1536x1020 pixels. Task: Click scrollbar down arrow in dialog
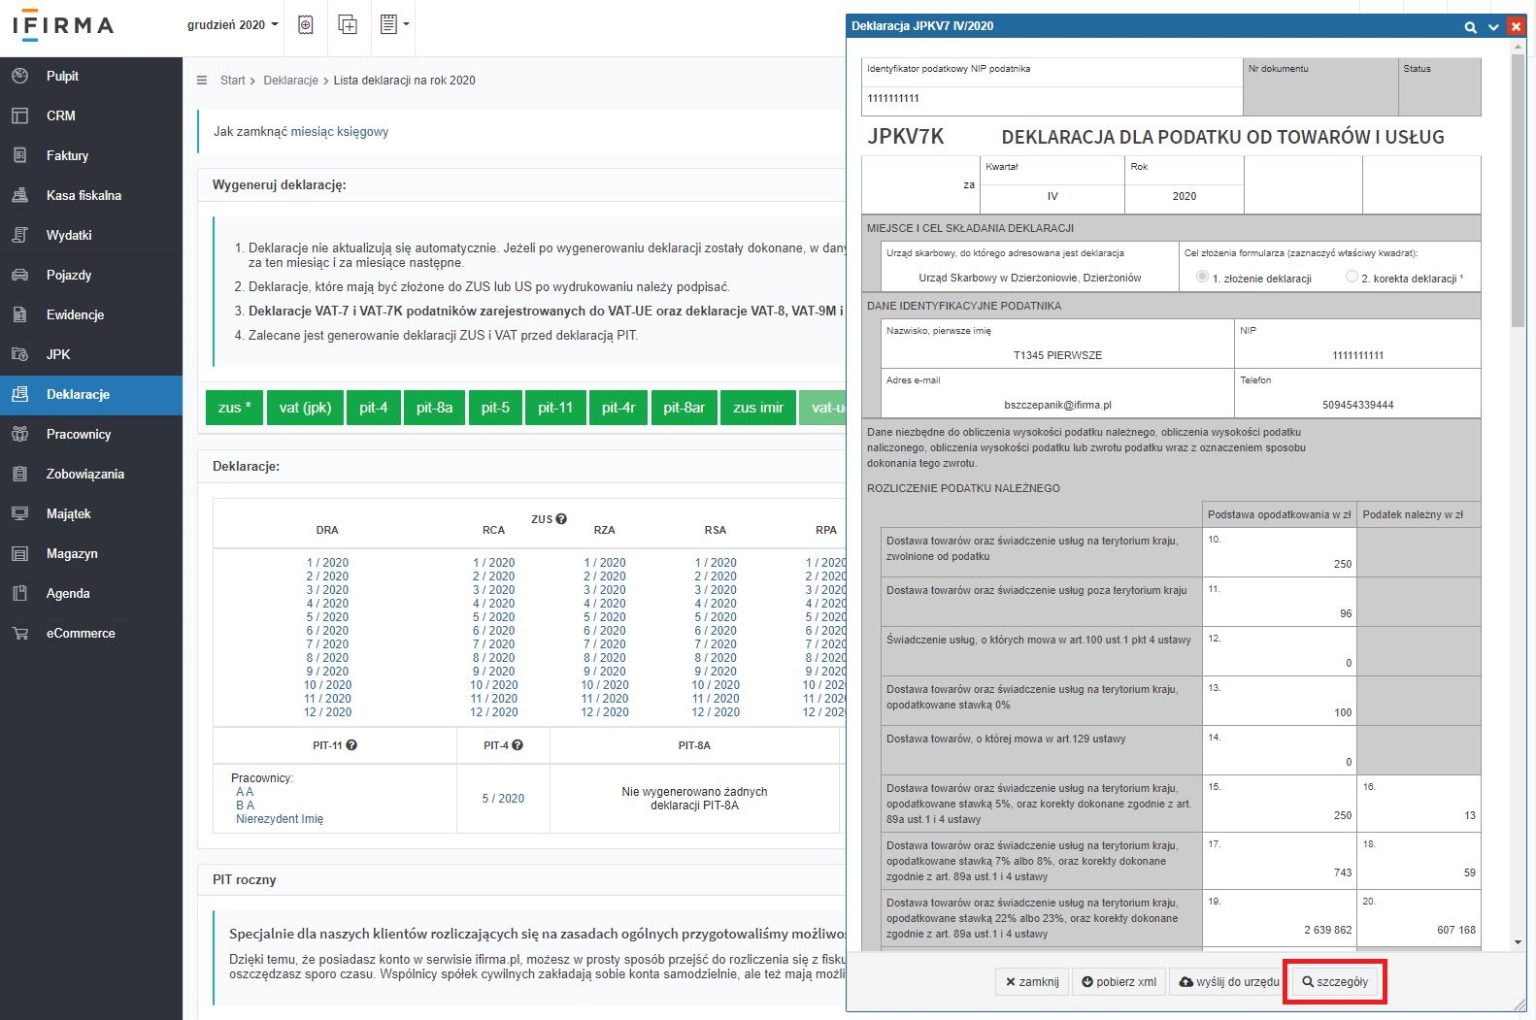[1518, 942]
